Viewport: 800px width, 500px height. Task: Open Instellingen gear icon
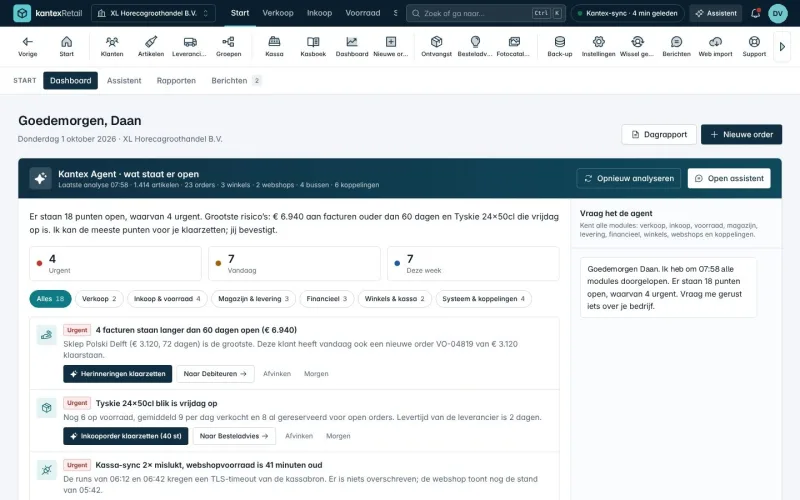tap(598, 46)
